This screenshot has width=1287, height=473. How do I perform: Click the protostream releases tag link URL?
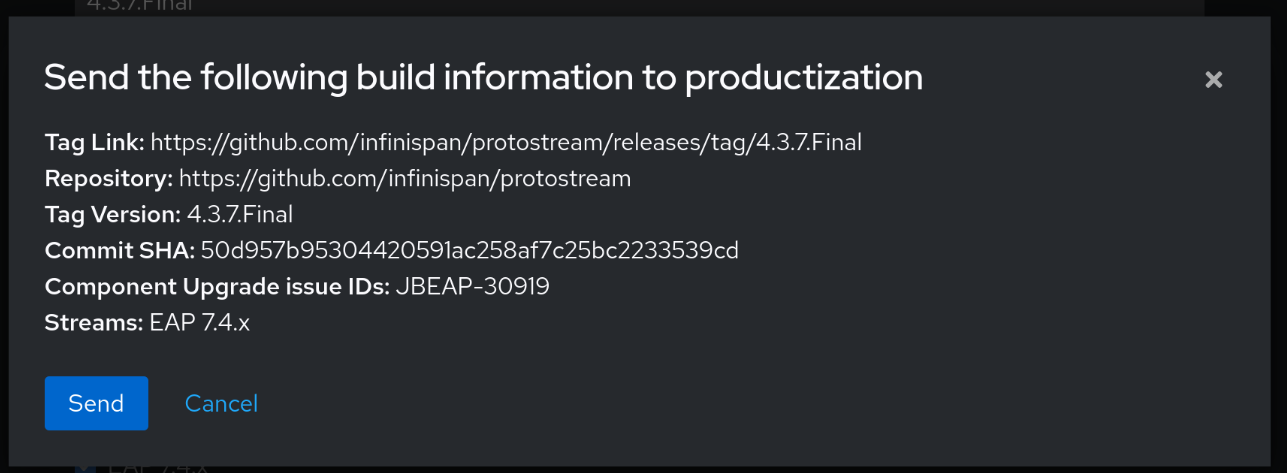(x=506, y=143)
